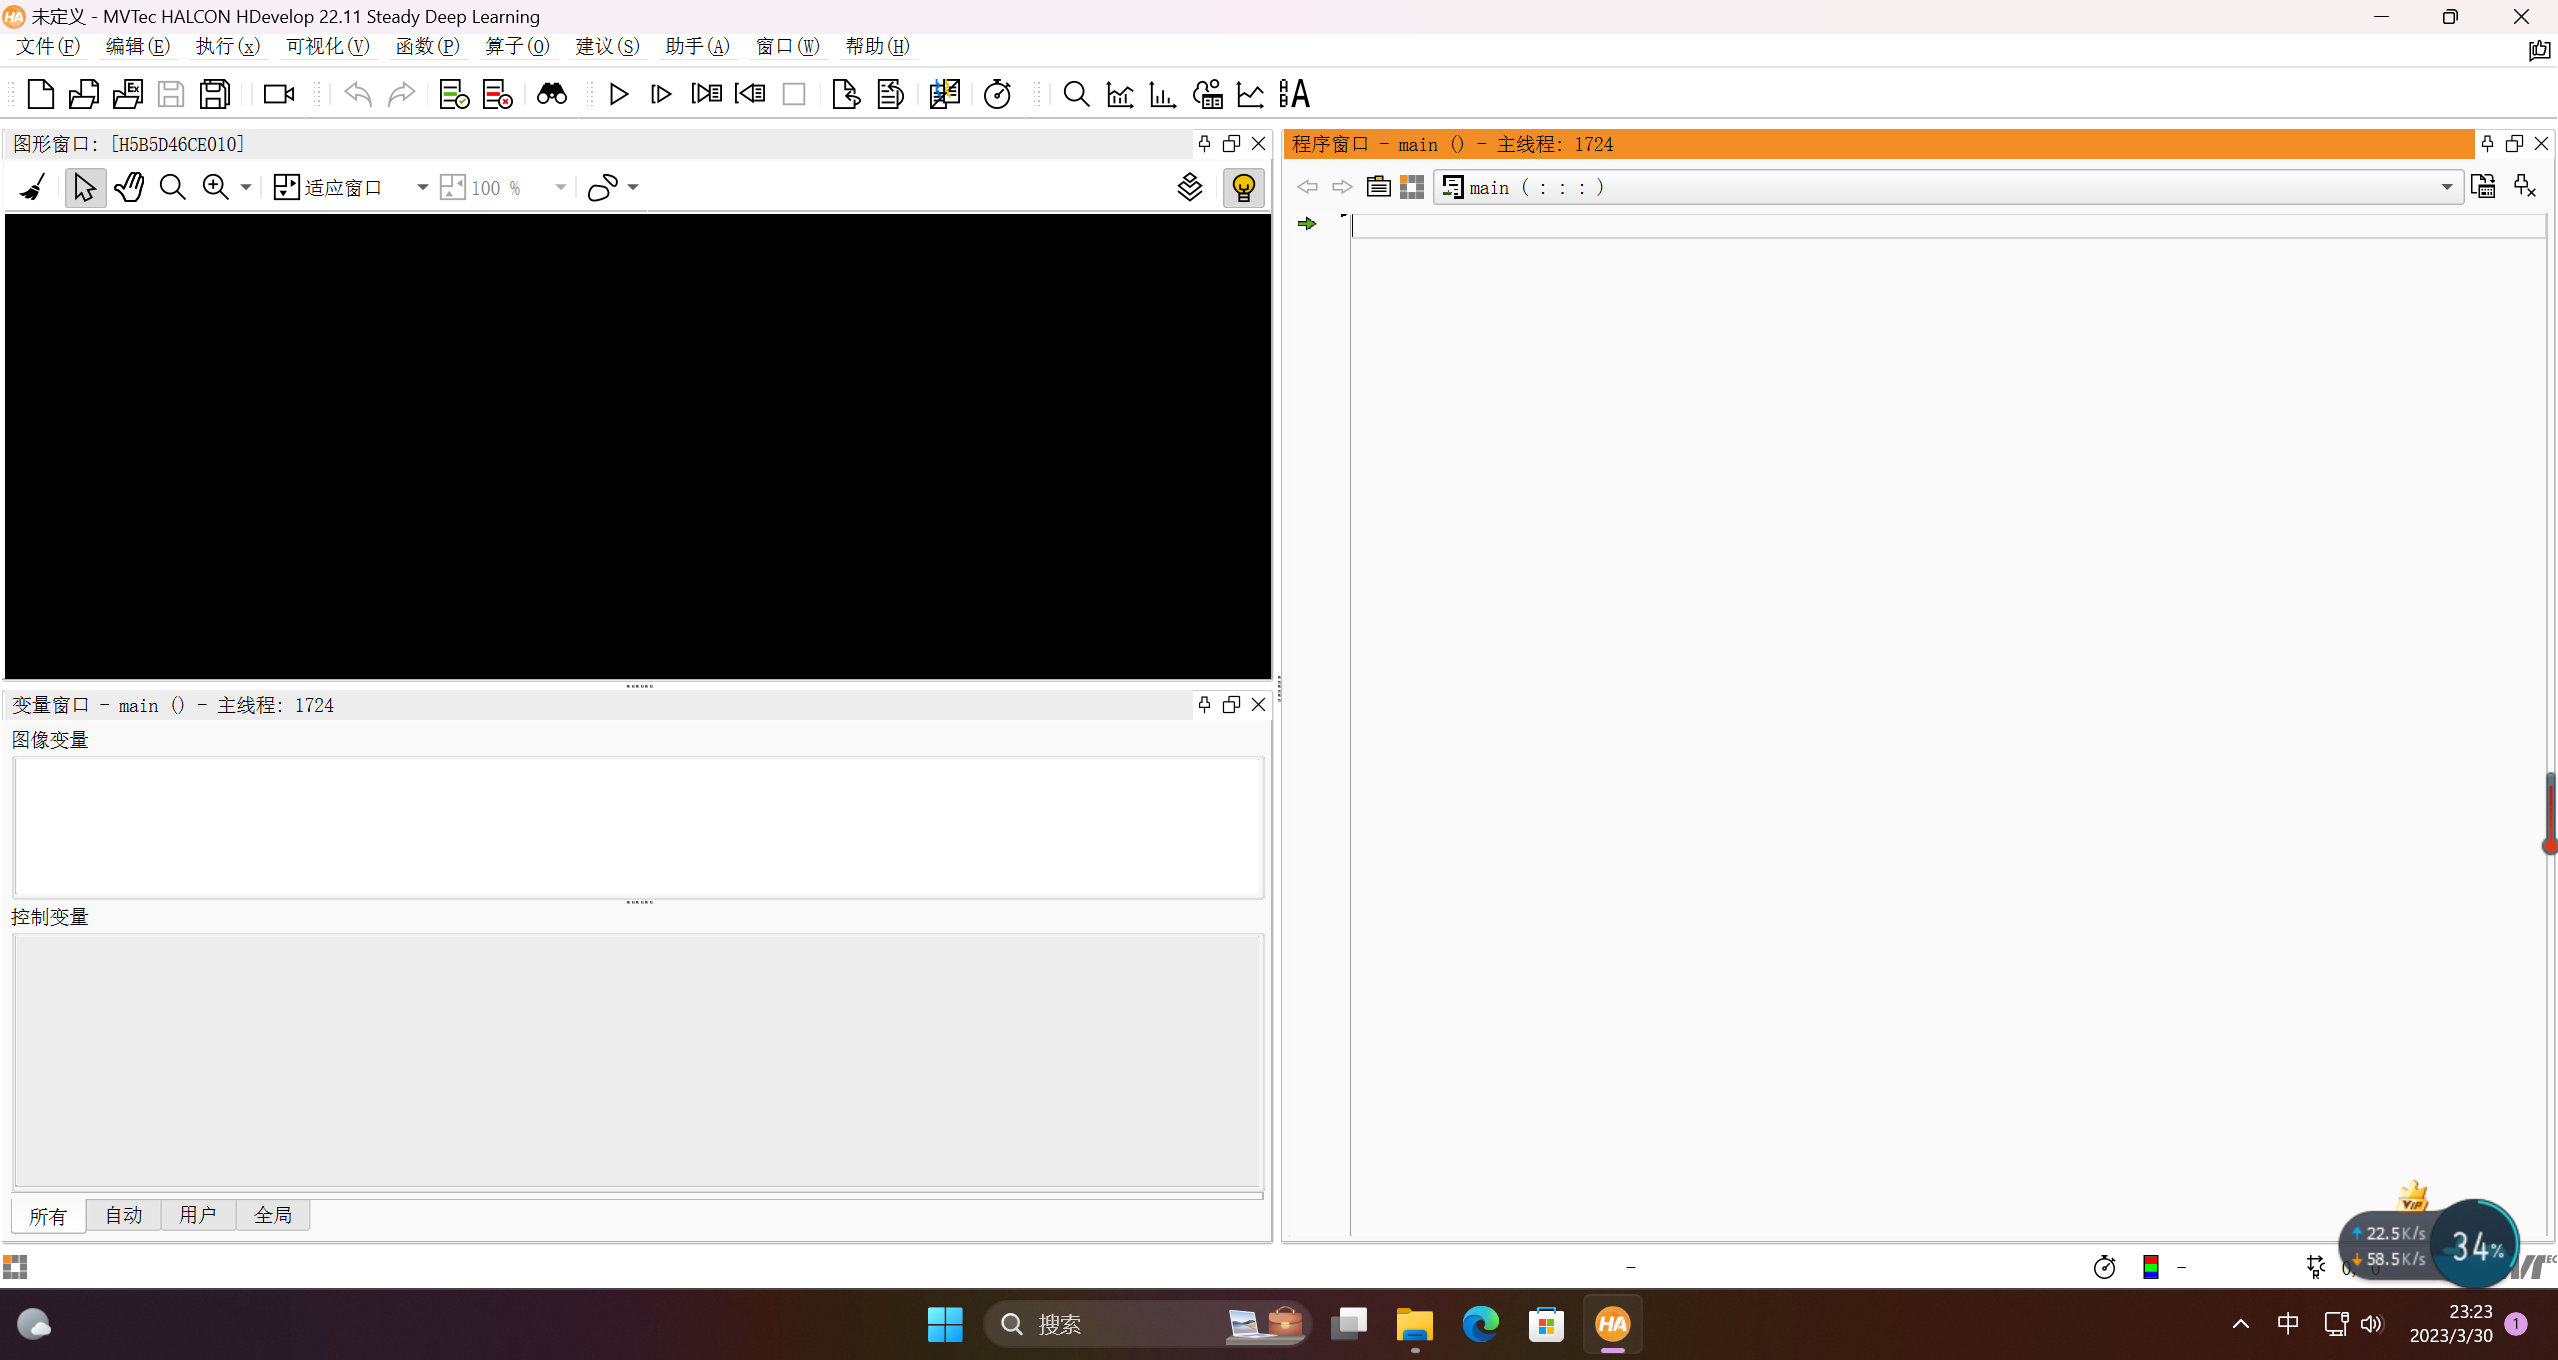Switch to the 全局 variables tab
2558x1360 pixels.
point(273,1215)
